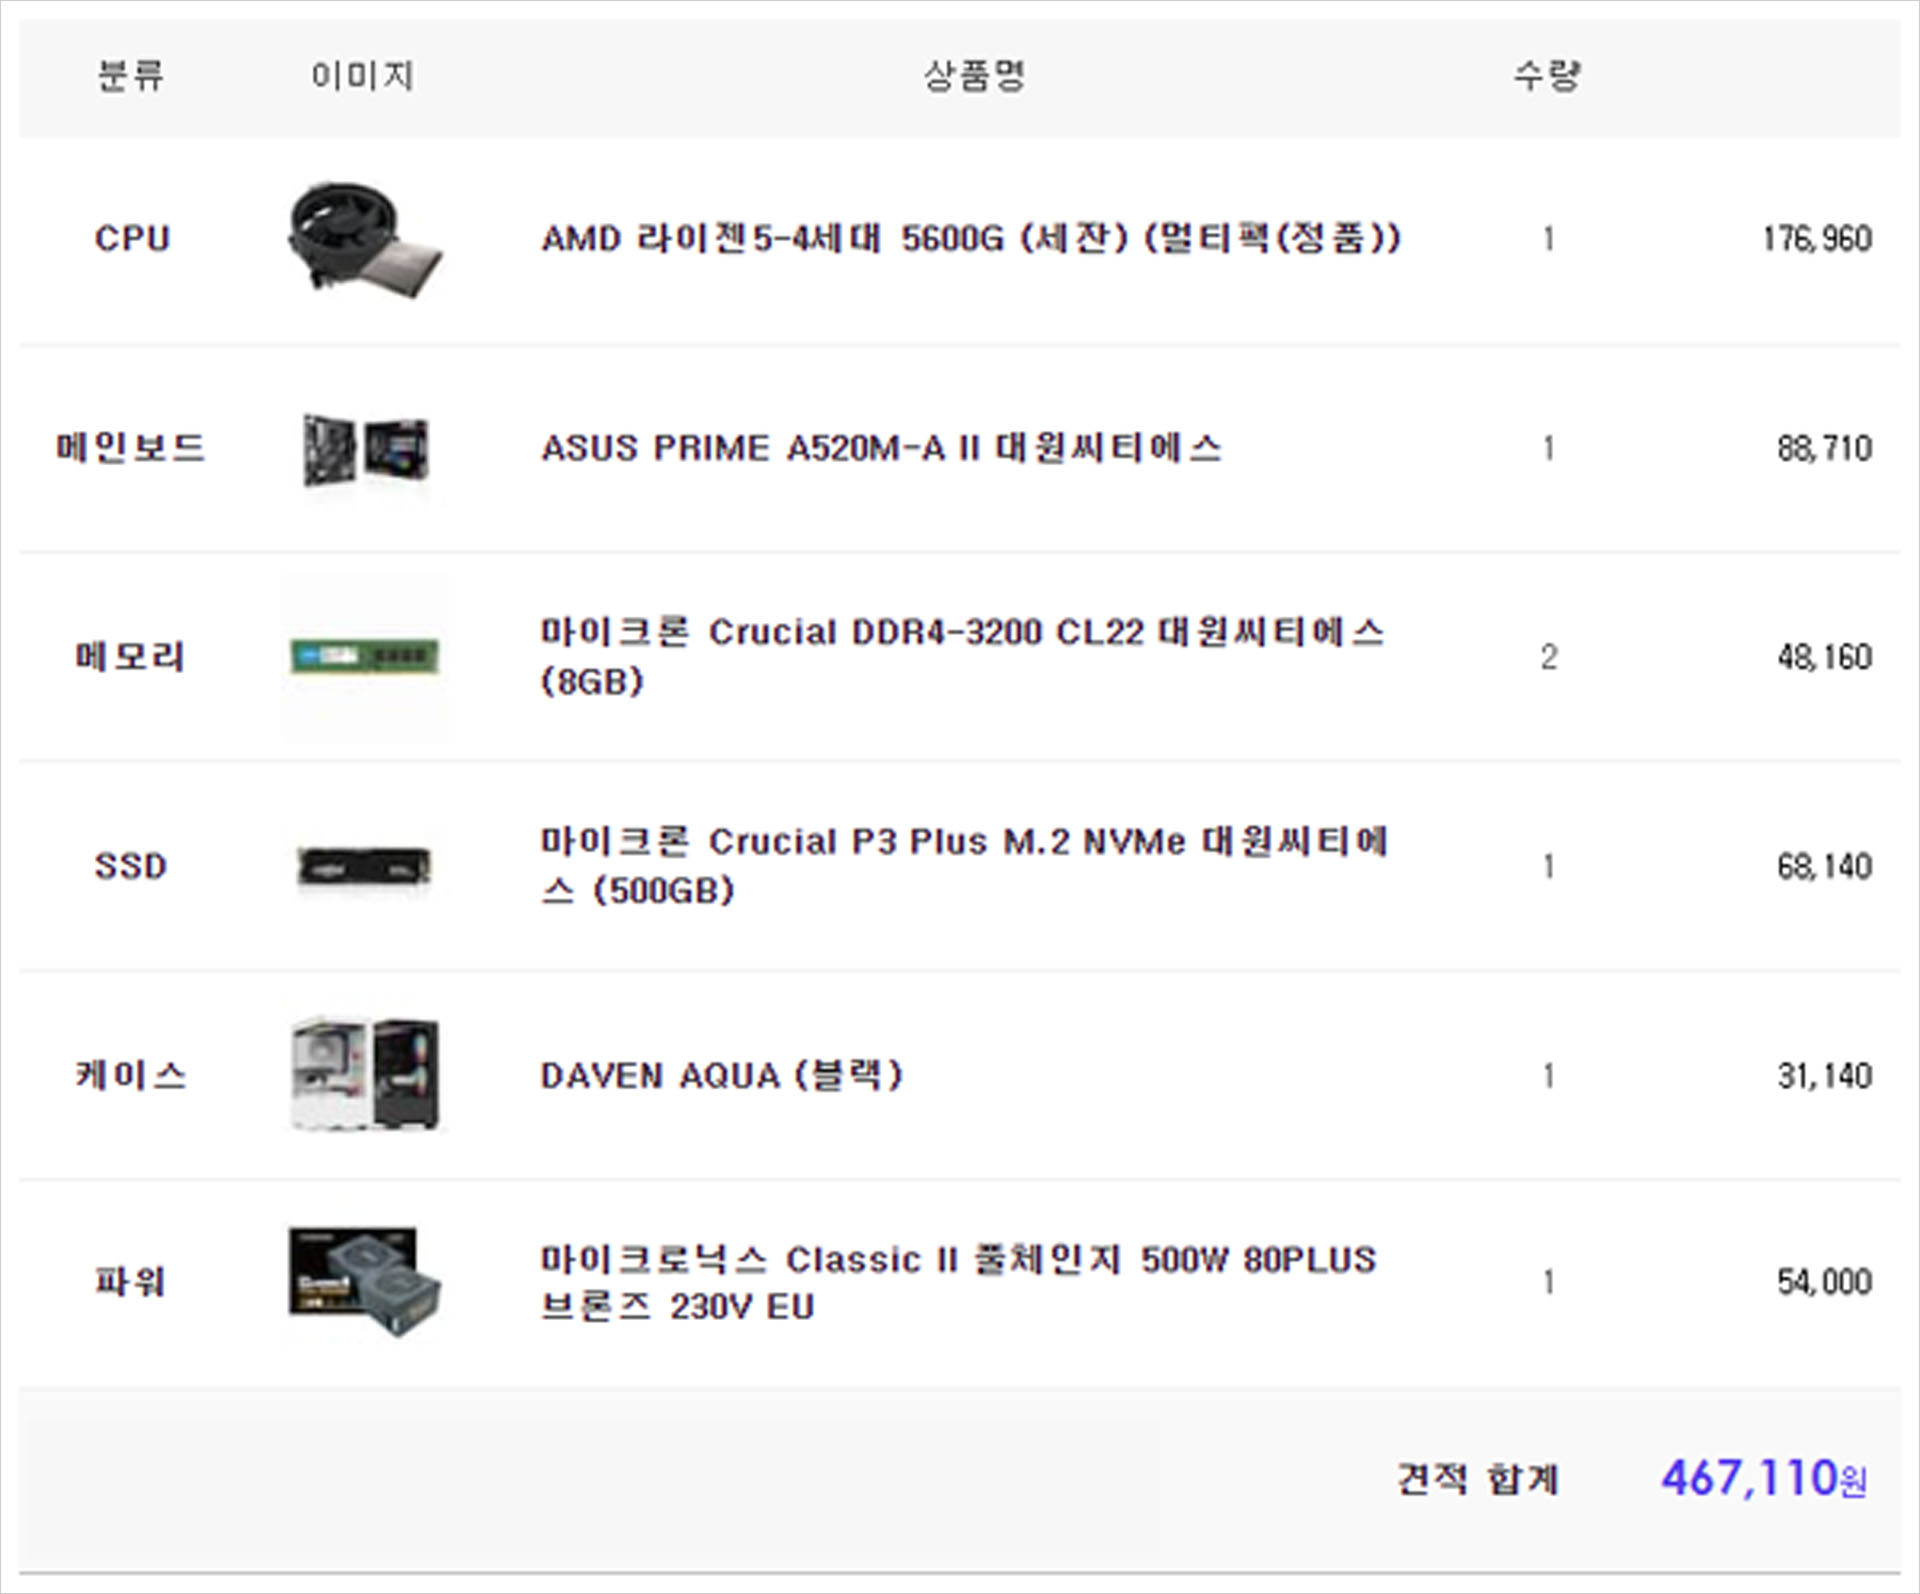
Task: Open ASUS PRIME A520M-A II product name
Action: click(881, 448)
